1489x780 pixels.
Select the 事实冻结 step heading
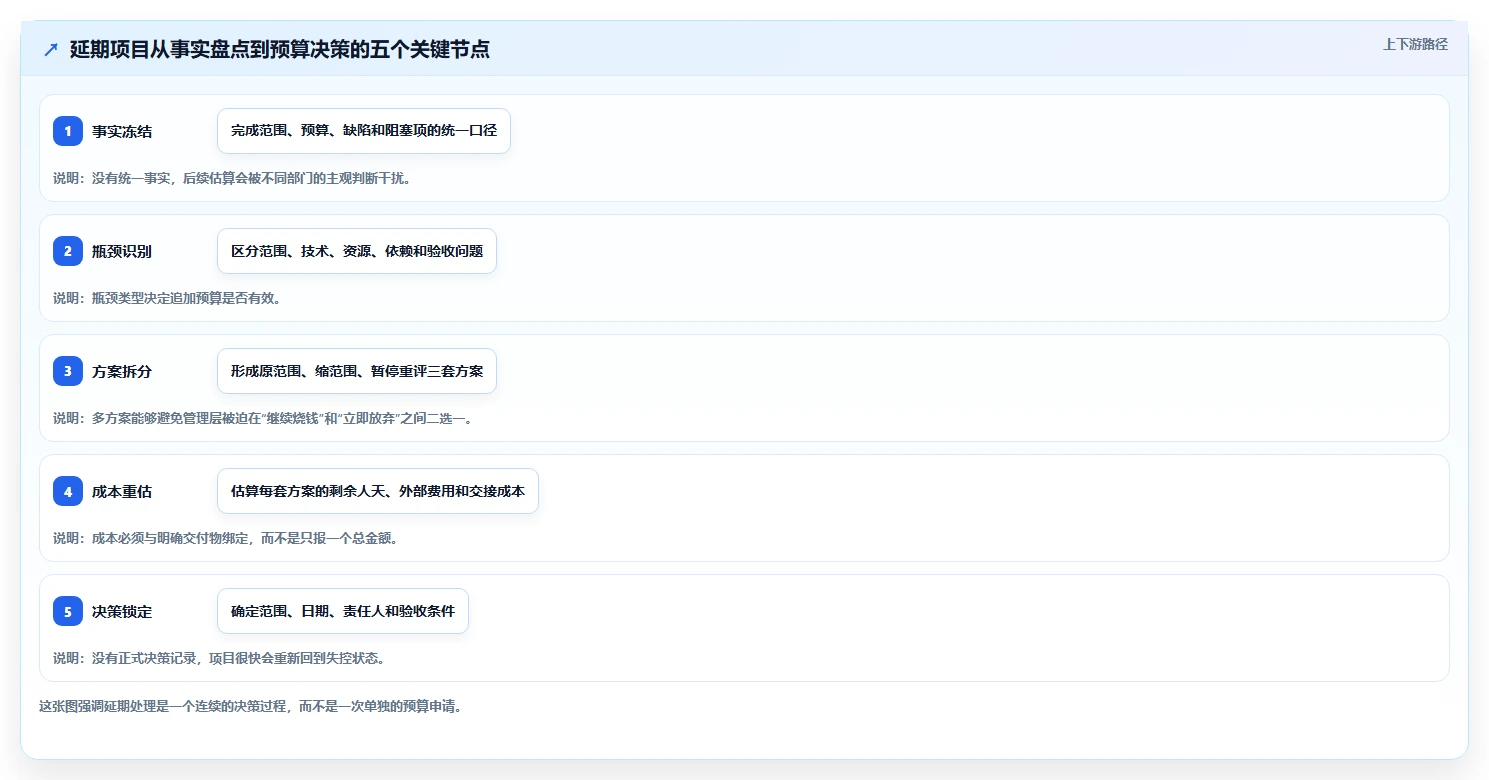coord(122,131)
